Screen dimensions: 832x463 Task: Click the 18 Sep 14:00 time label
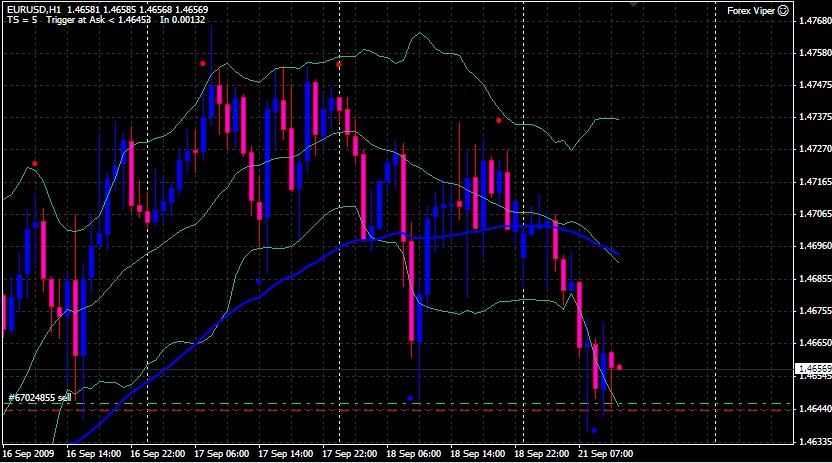(478, 454)
